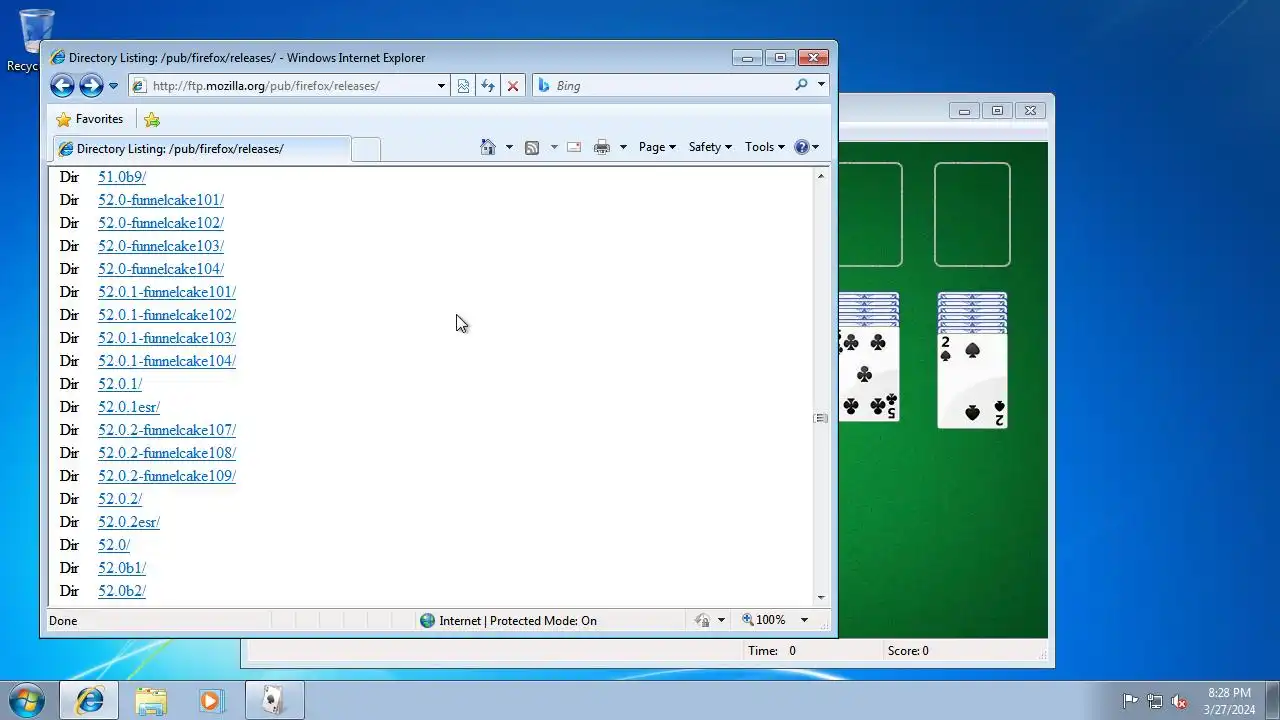Open a new blank tab
1280x720 pixels.
(366, 149)
